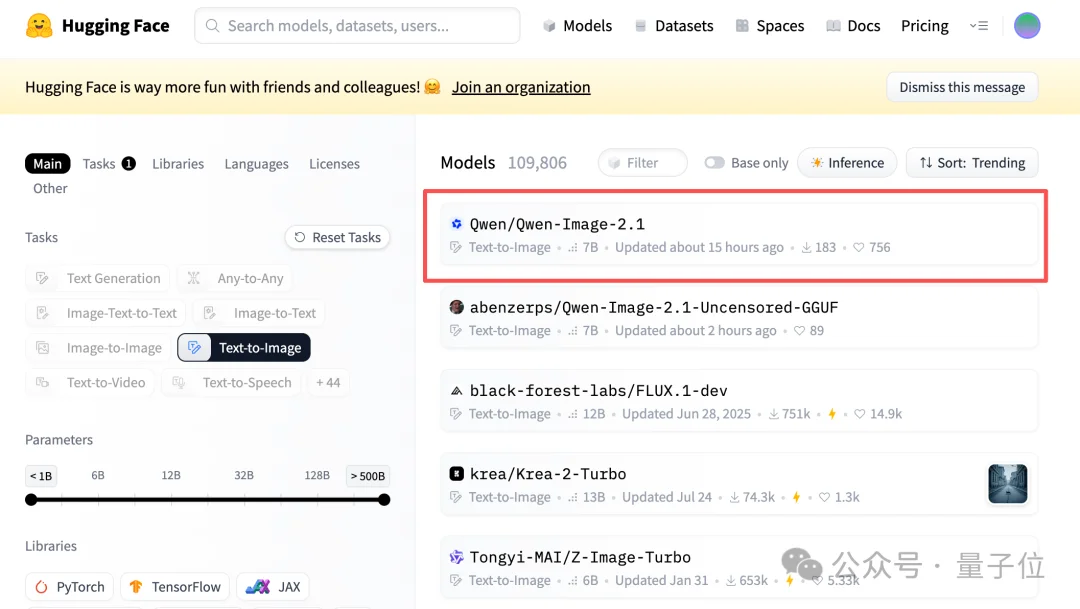Switch to the Tasks filter tab

pyautogui.click(x=109, y=164)
